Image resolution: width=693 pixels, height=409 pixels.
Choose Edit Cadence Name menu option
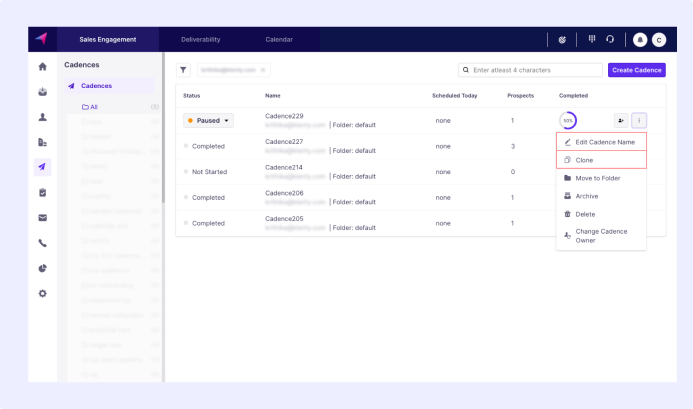pos(604,142)
